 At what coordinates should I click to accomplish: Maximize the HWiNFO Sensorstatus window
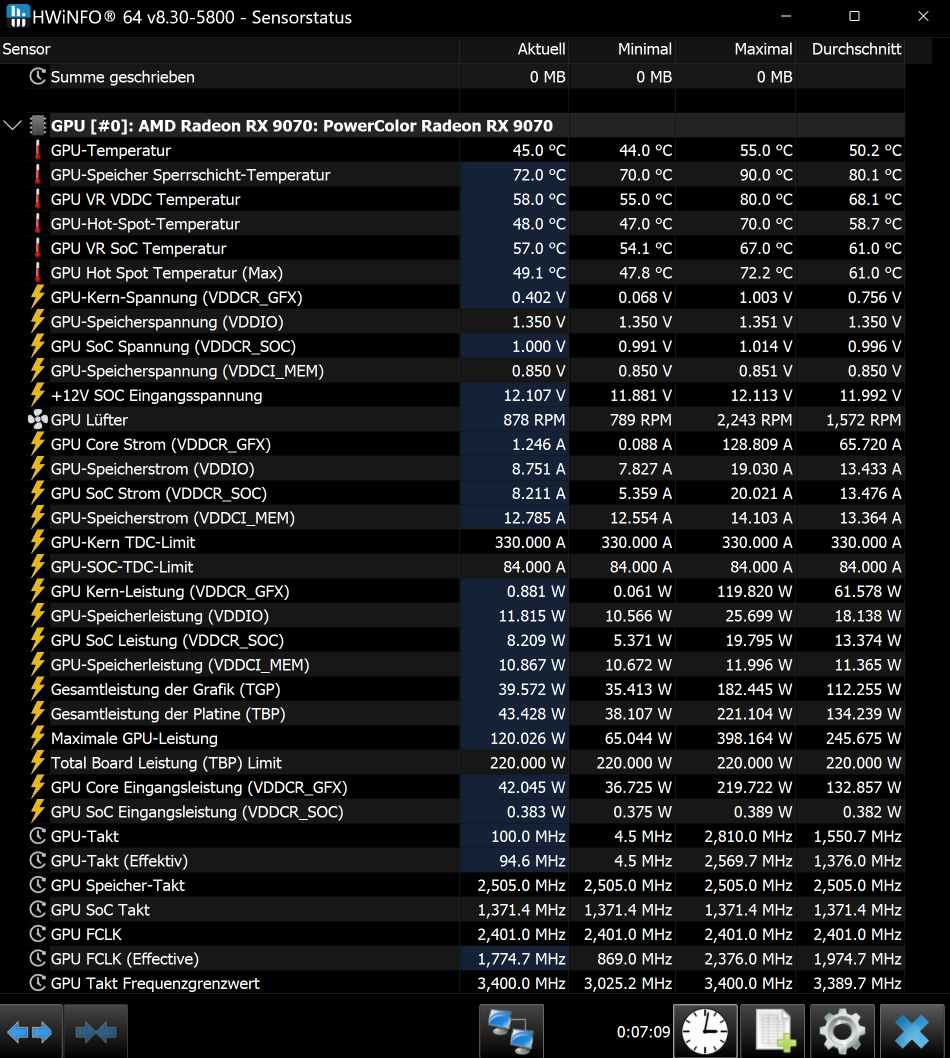pos(854,16)
